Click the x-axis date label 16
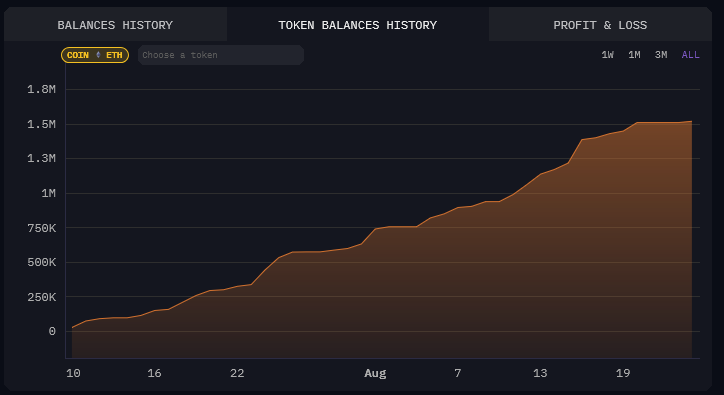 154,373
